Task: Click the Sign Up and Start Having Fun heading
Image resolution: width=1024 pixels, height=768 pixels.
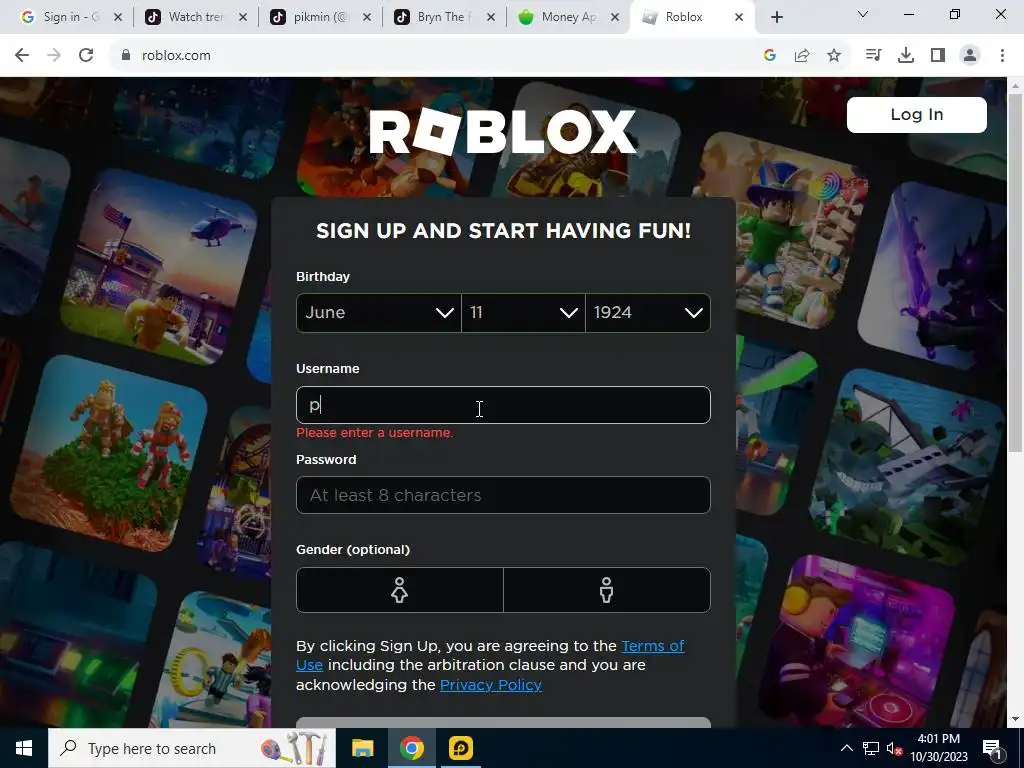Action: point(503,231)
